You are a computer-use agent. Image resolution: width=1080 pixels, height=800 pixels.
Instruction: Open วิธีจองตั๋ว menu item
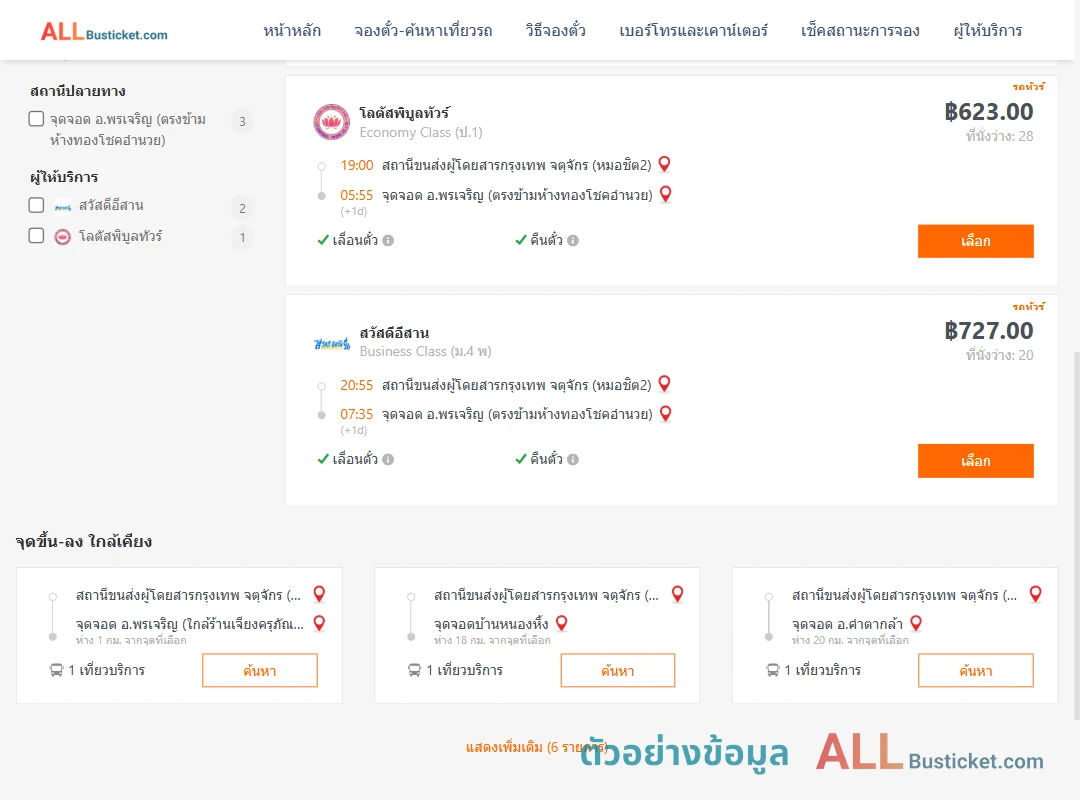555,30
